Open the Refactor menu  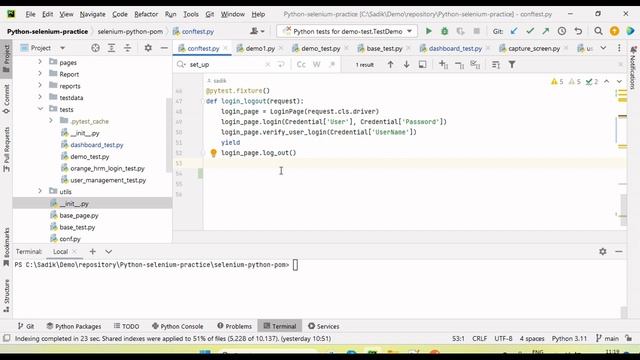(146, 14)
